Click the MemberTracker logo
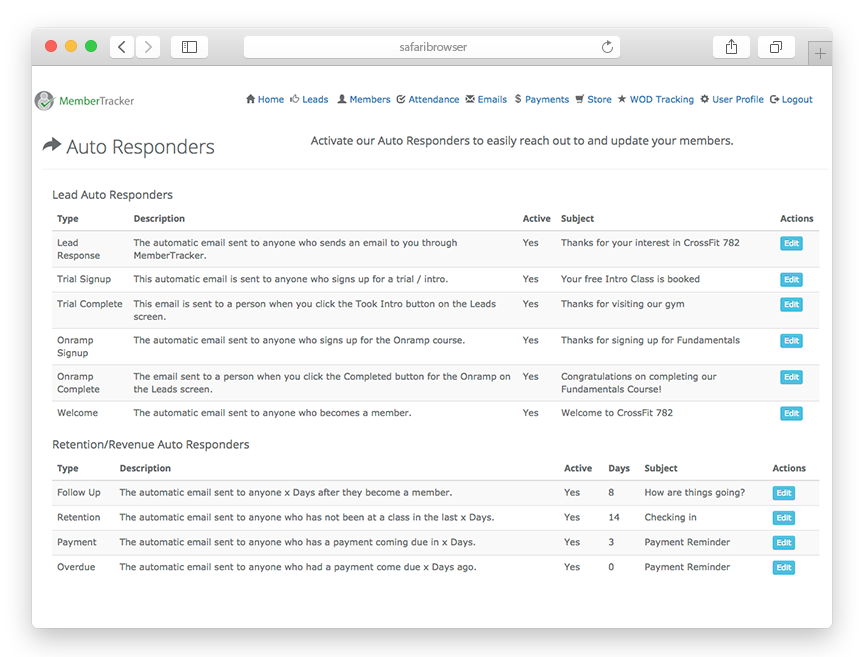The height and width of the screenshot is (657, 862). coord(85,101)
